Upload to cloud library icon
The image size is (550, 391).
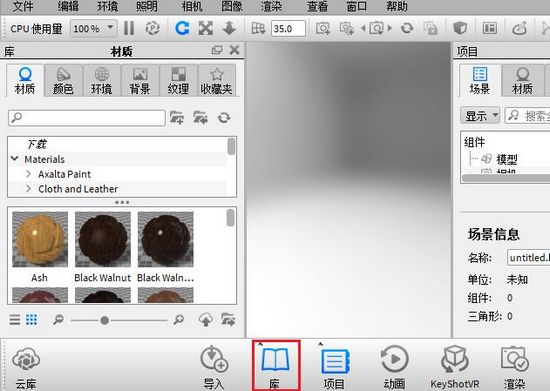(206, 319)
